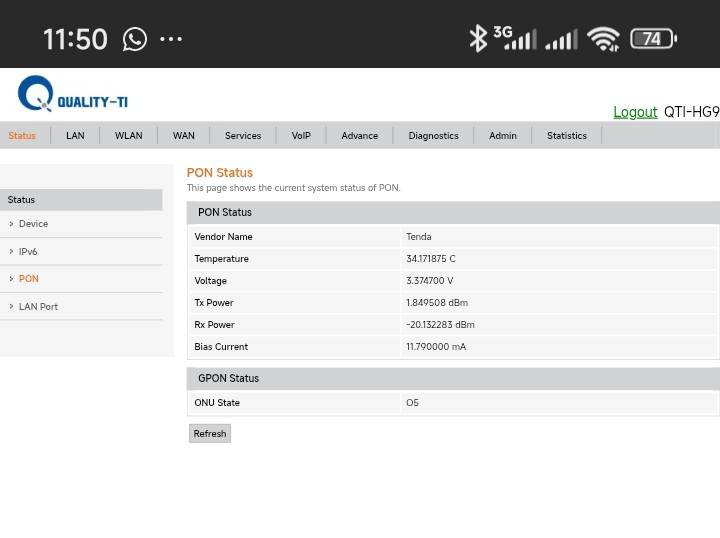Tap the Bluetooth status icon
This screenshot has width=720, height=538.
tap(478, 39)
